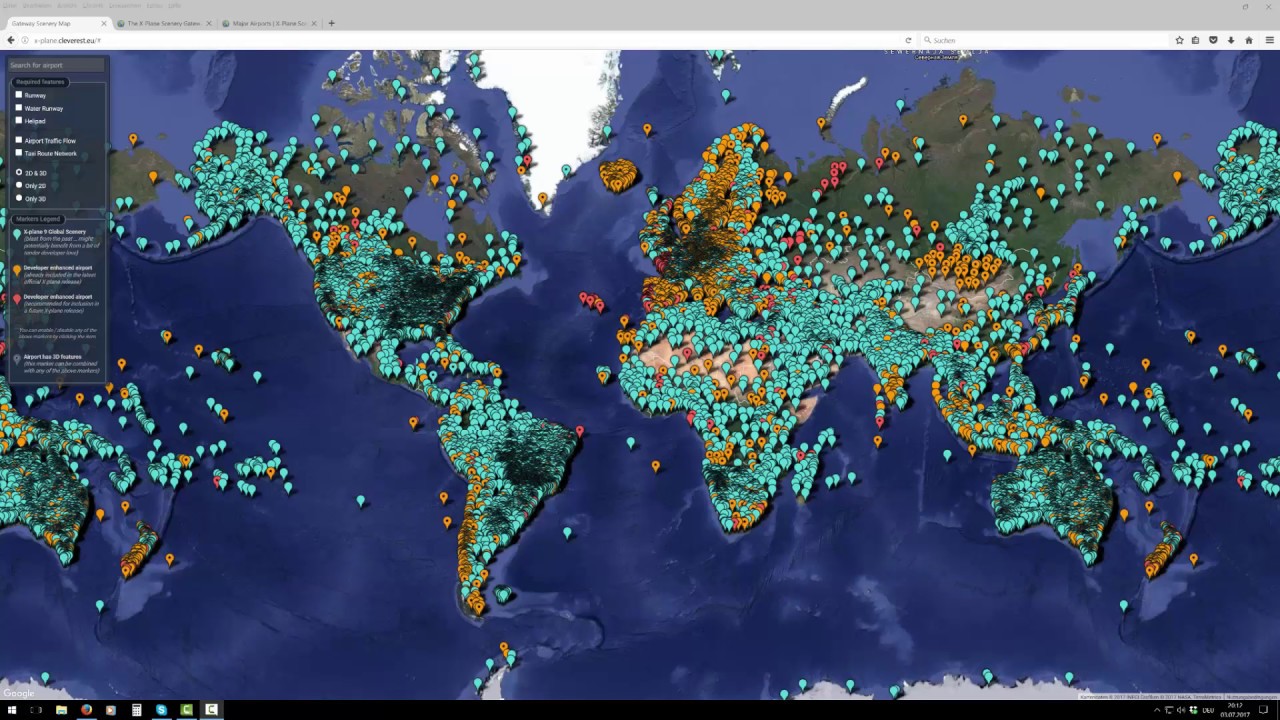Toggle cyan X-plane 9 Global Scenery marker legend

click(17, 233)
